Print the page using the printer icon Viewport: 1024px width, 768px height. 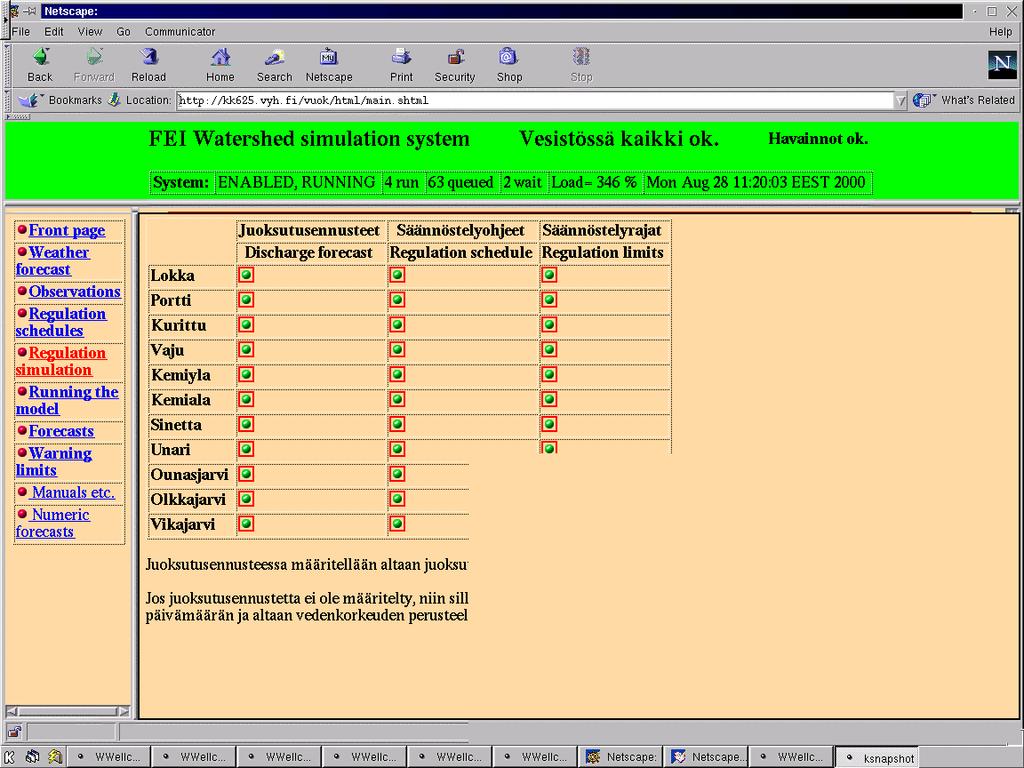401,57
